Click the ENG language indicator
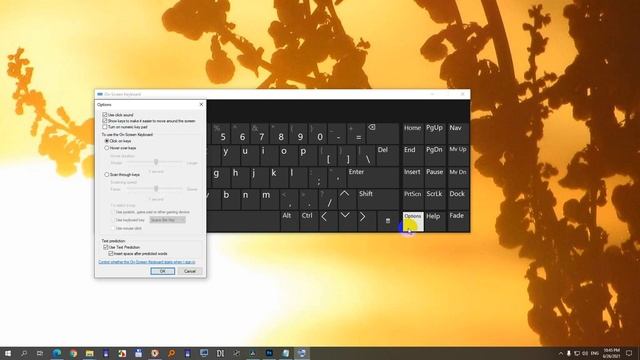Viewport: 640px width, 360px height. pos(595,353)
